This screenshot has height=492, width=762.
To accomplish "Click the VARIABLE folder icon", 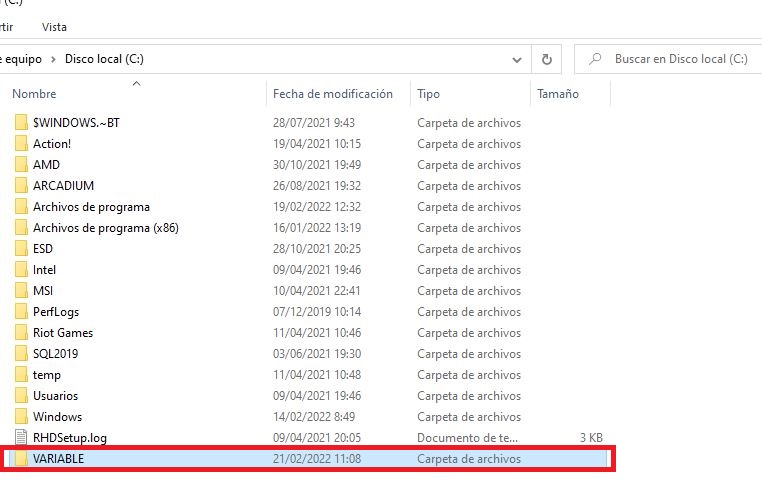I will coord(21,458).
